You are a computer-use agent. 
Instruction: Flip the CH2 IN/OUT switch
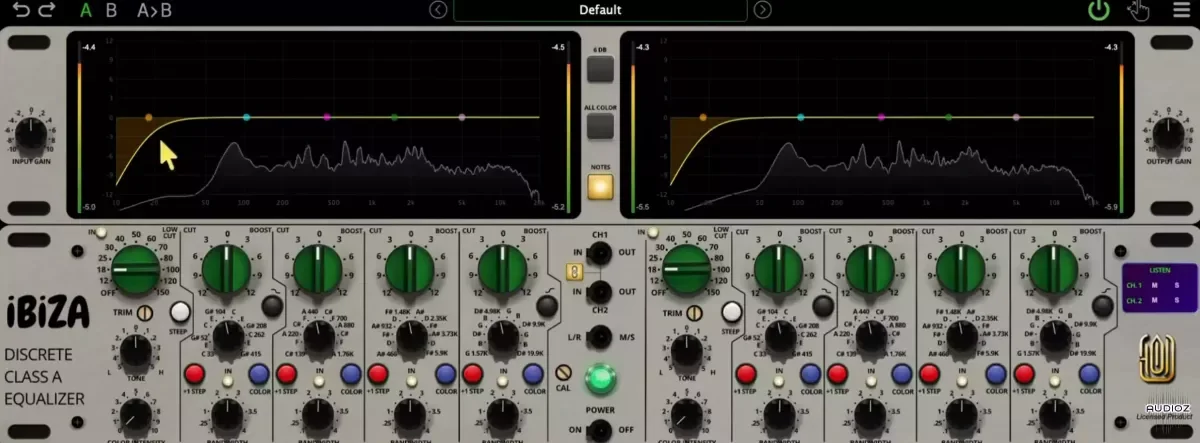pos(601,291)
